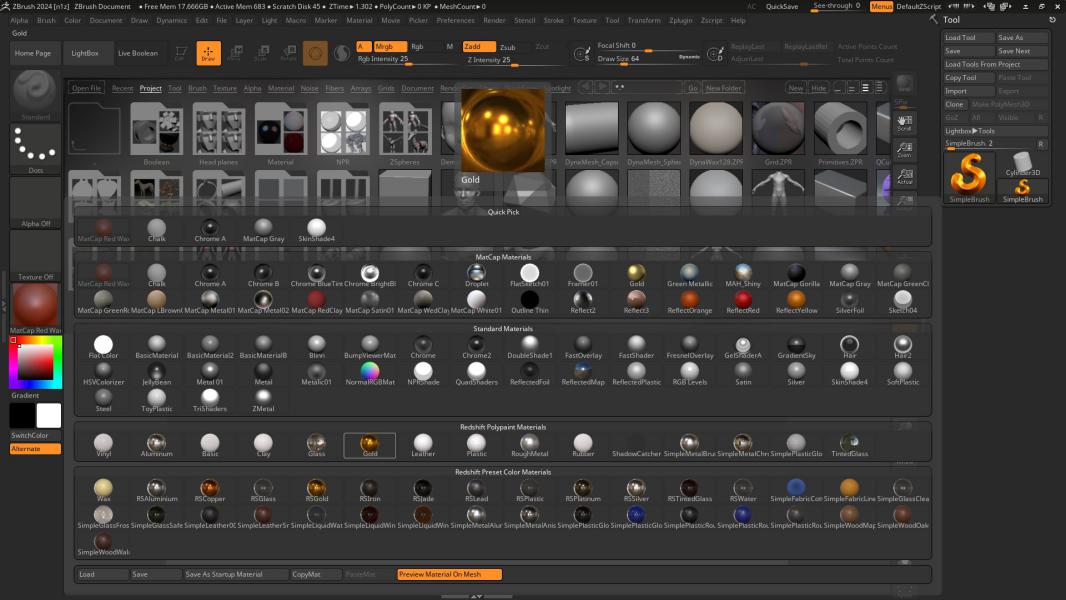
Task: Click Load material button
Action: pos(102,574)
